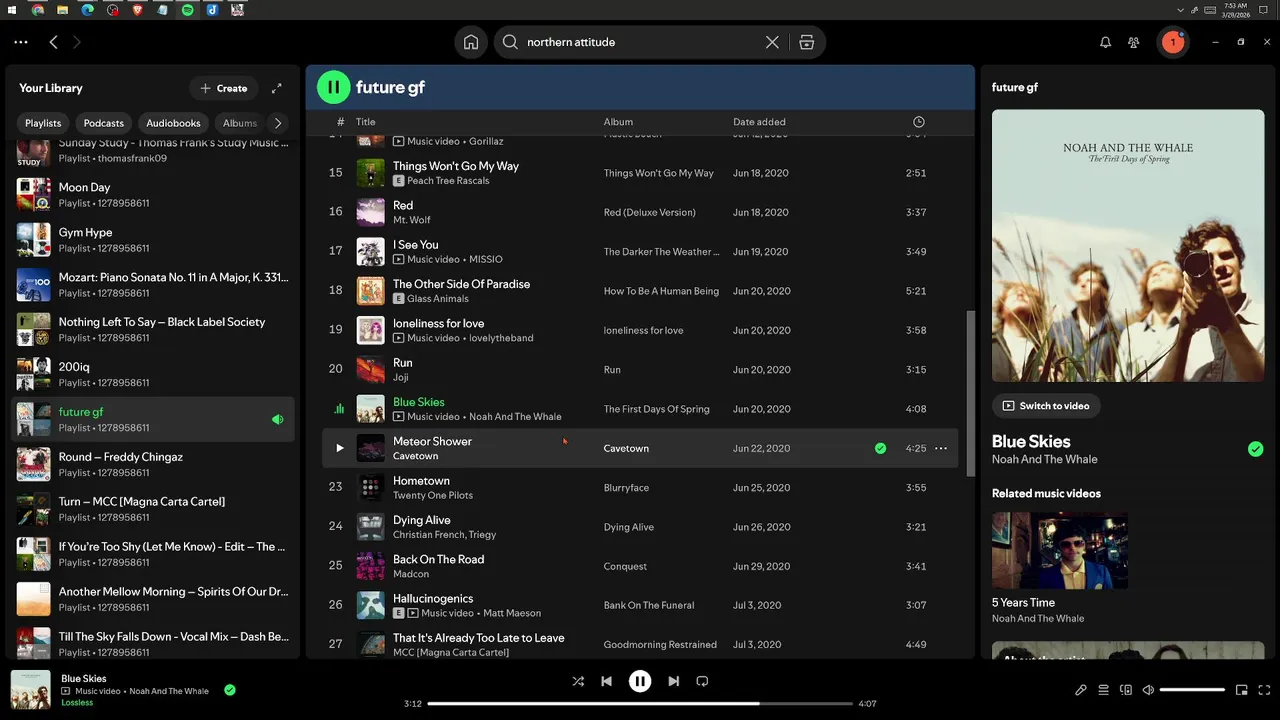This screenshot has height=720, width=1280.
Task: Toggle the saved checkmark beside the Blue Skies title
Action: (1255, 449)
